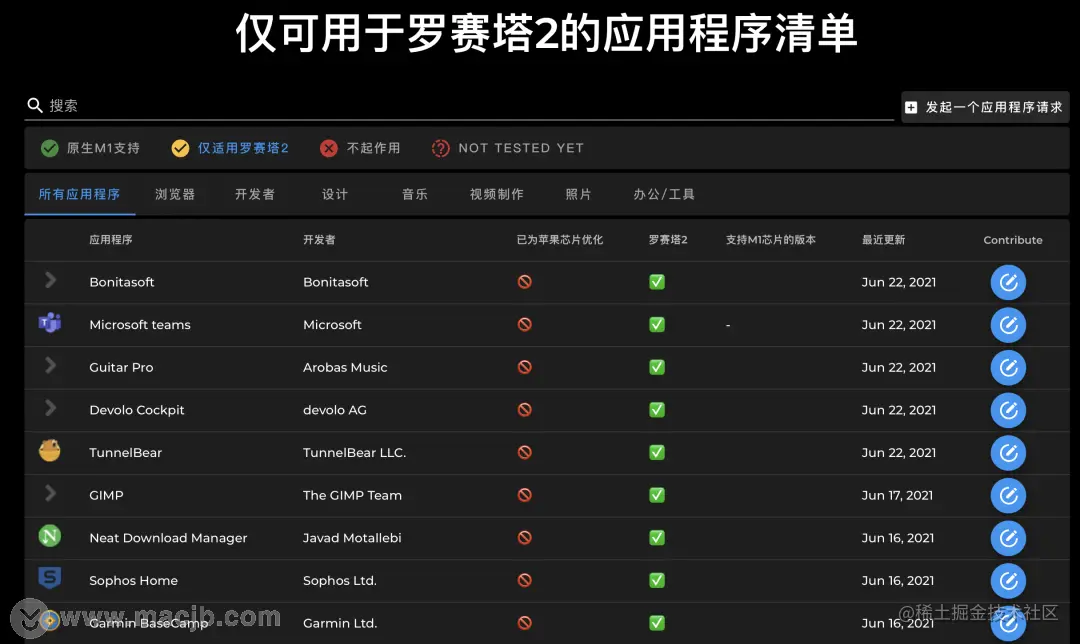1080x644 pixels.
Task: Click the Sophos Home app icon
Action: [x=50, y=578]
